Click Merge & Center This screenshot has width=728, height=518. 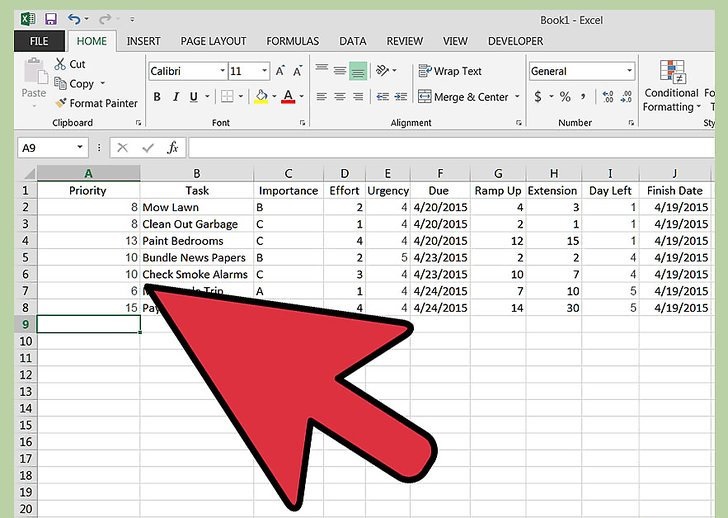[463, 97]
